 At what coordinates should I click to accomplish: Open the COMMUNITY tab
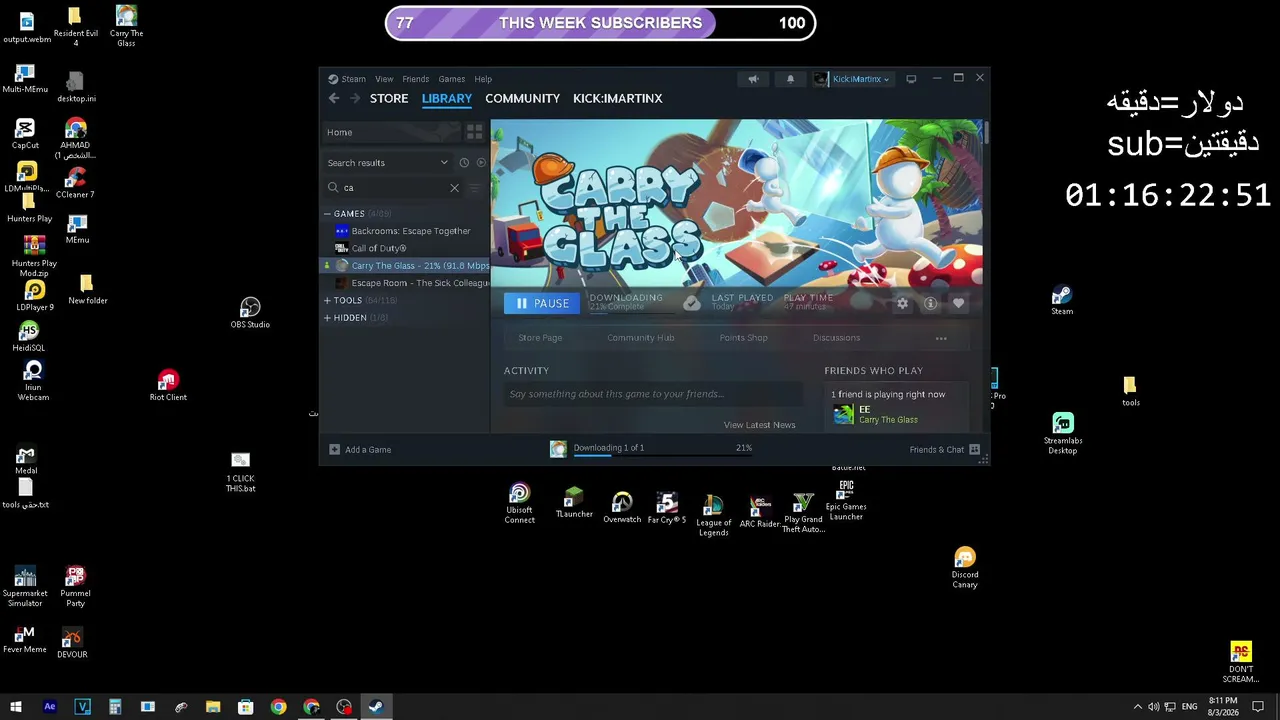coord(522,98)
